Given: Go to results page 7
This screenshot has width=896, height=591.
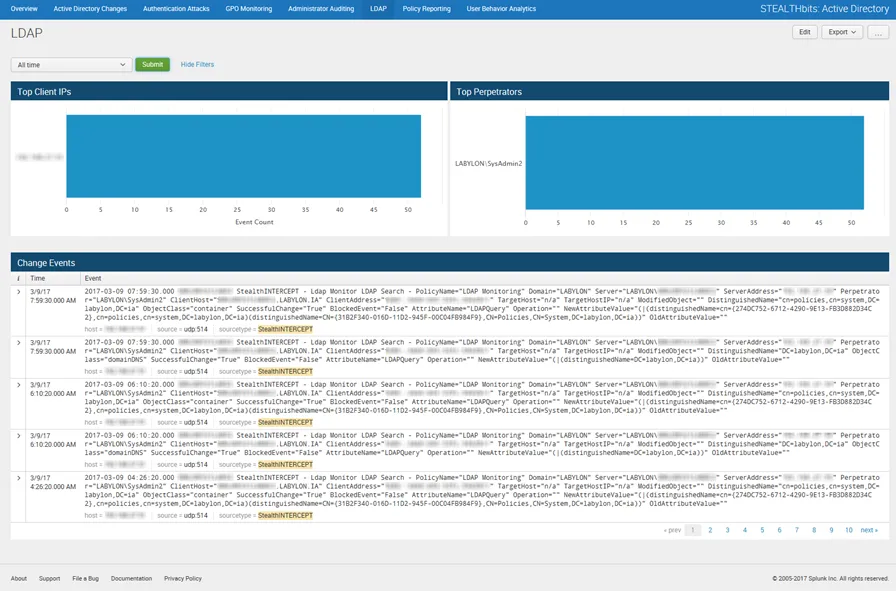Looking at the screenshot, I should 797,530.
